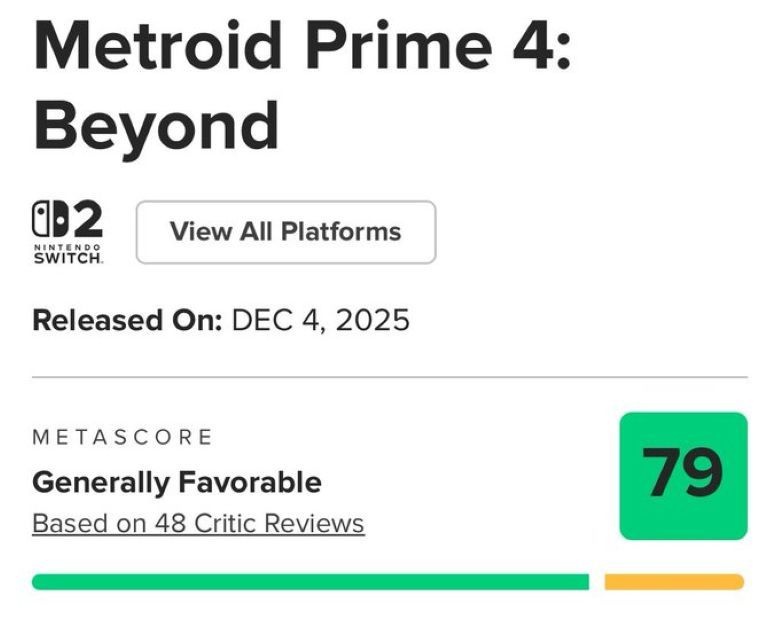Open the Based on 48 Critic Reviews link
The image size is (780, 617).
click(198, 523)
